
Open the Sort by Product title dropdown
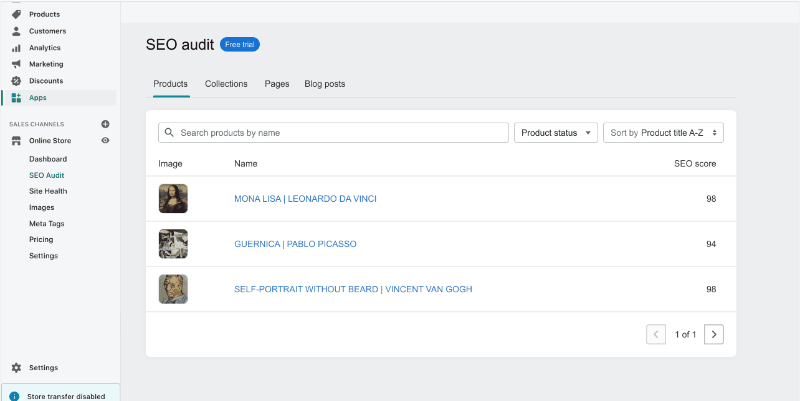pyautogui.click(x=663, y=133)
